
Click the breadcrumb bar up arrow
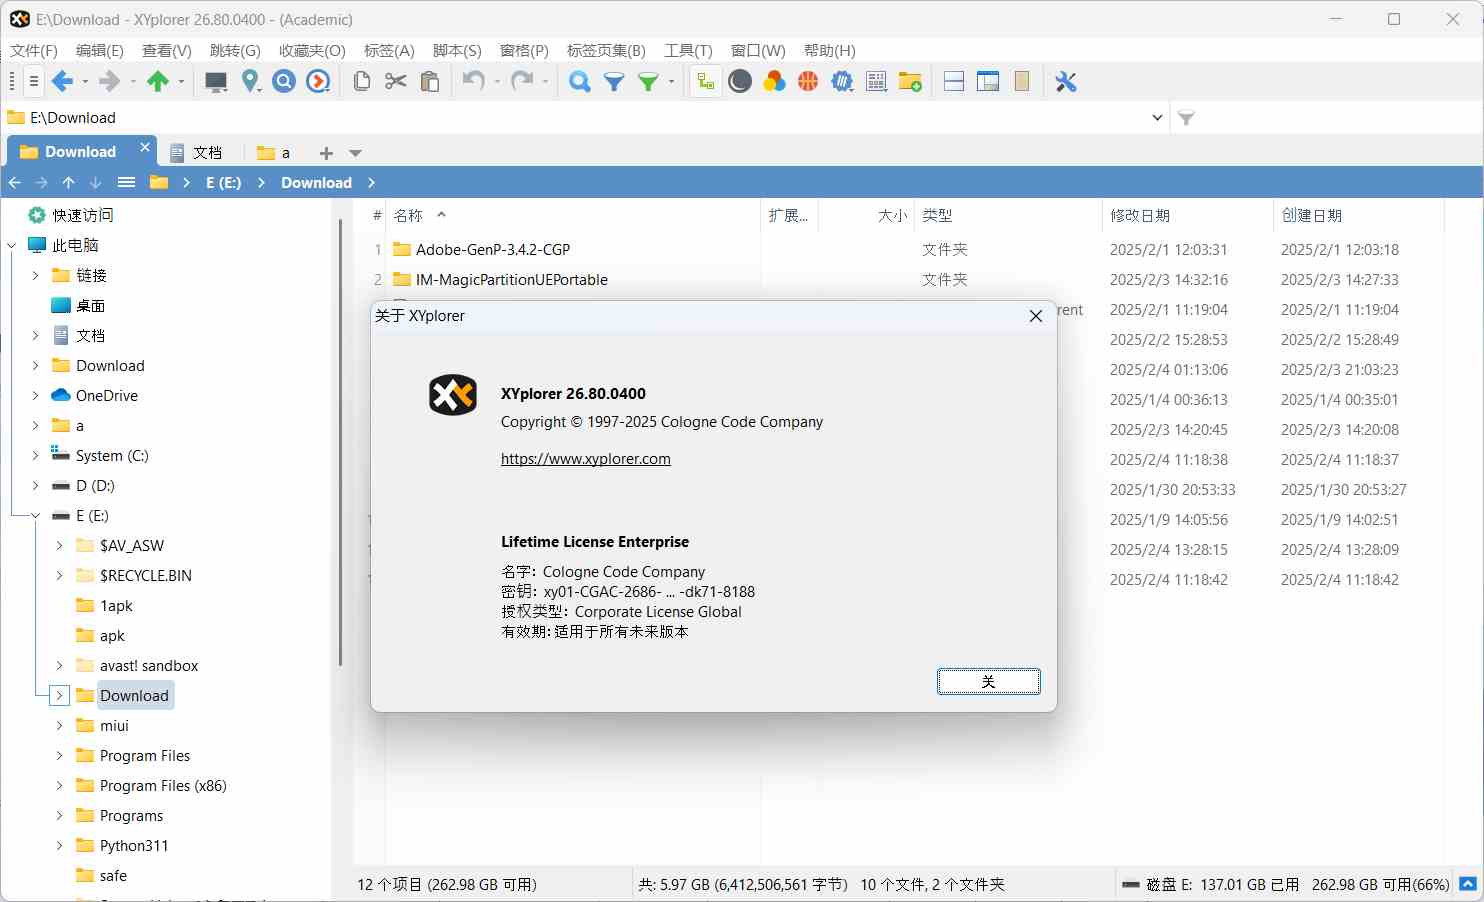click(x=68, y=182)
